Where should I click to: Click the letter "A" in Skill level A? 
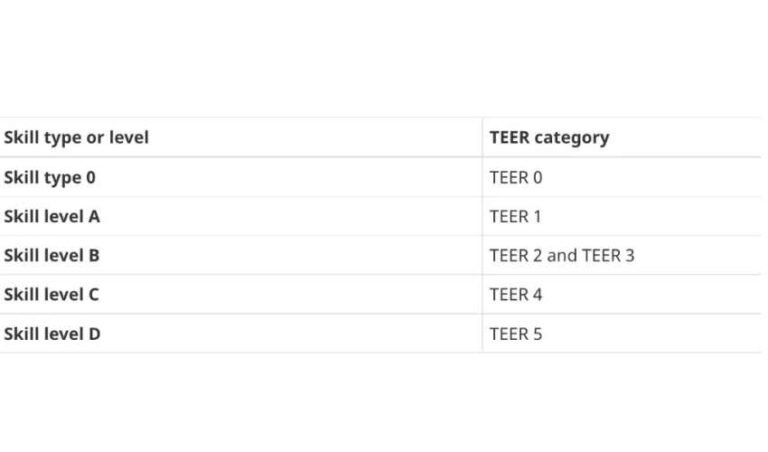click(94, 216)
